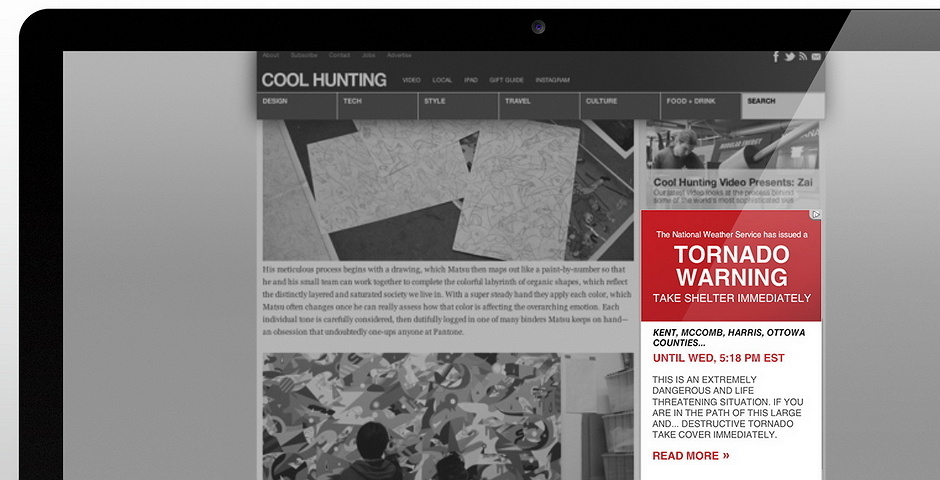Open the Advertise link
This screenshot has height=480, width=940.
coord(399,55)
